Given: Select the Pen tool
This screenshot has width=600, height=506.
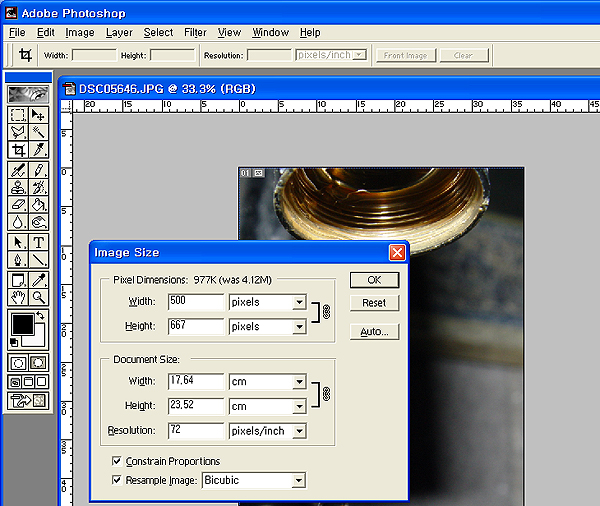Looking at the screenshot, I should (x=18, y=260).
